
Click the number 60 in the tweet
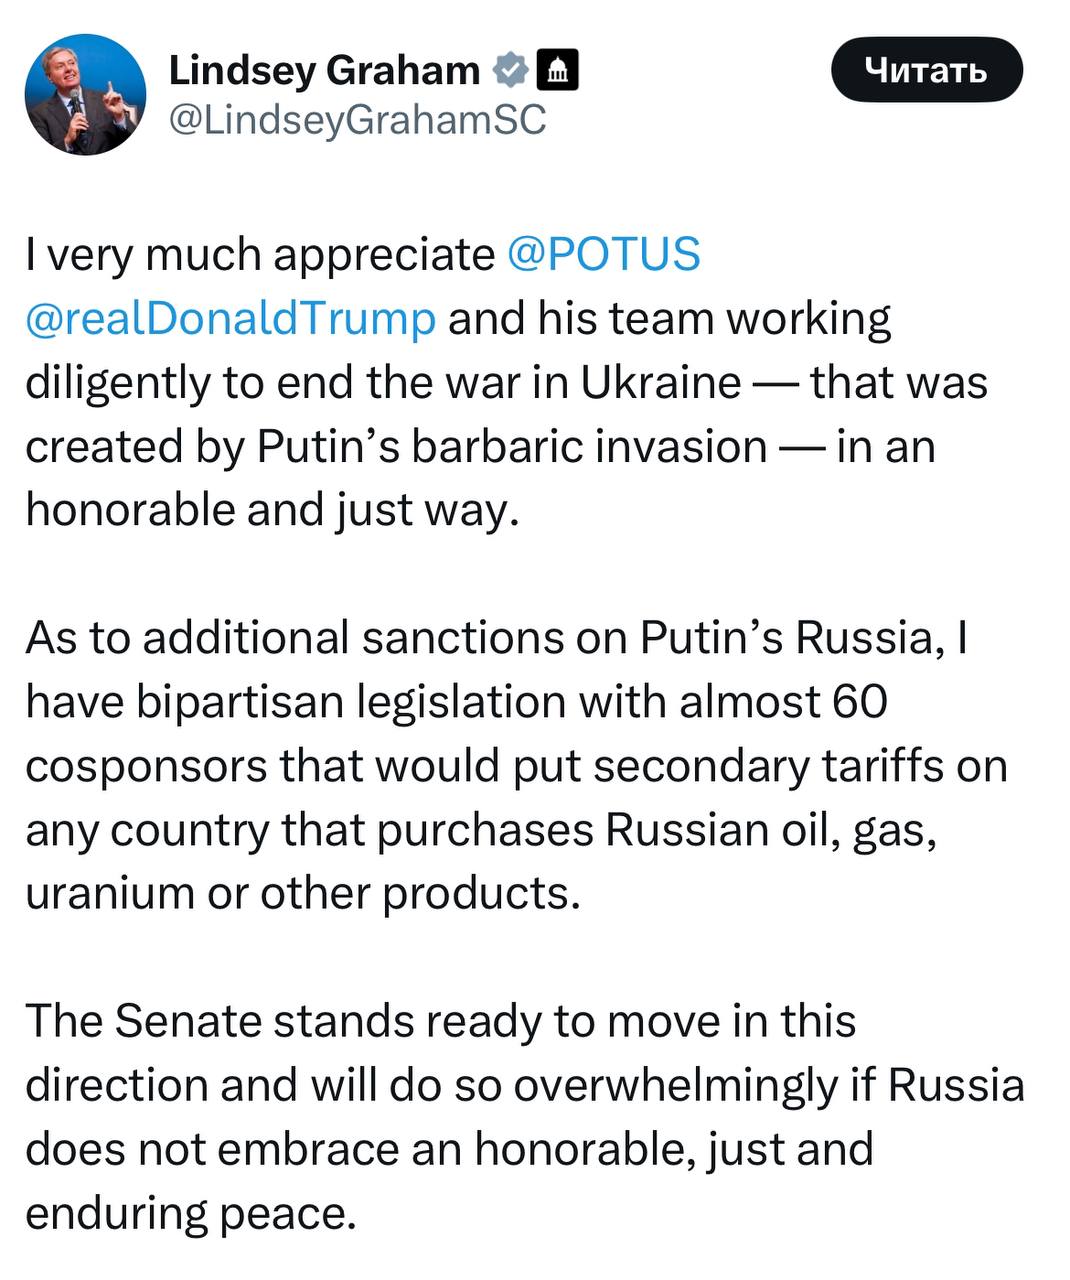pyautogui.click(x=859, y=702)
